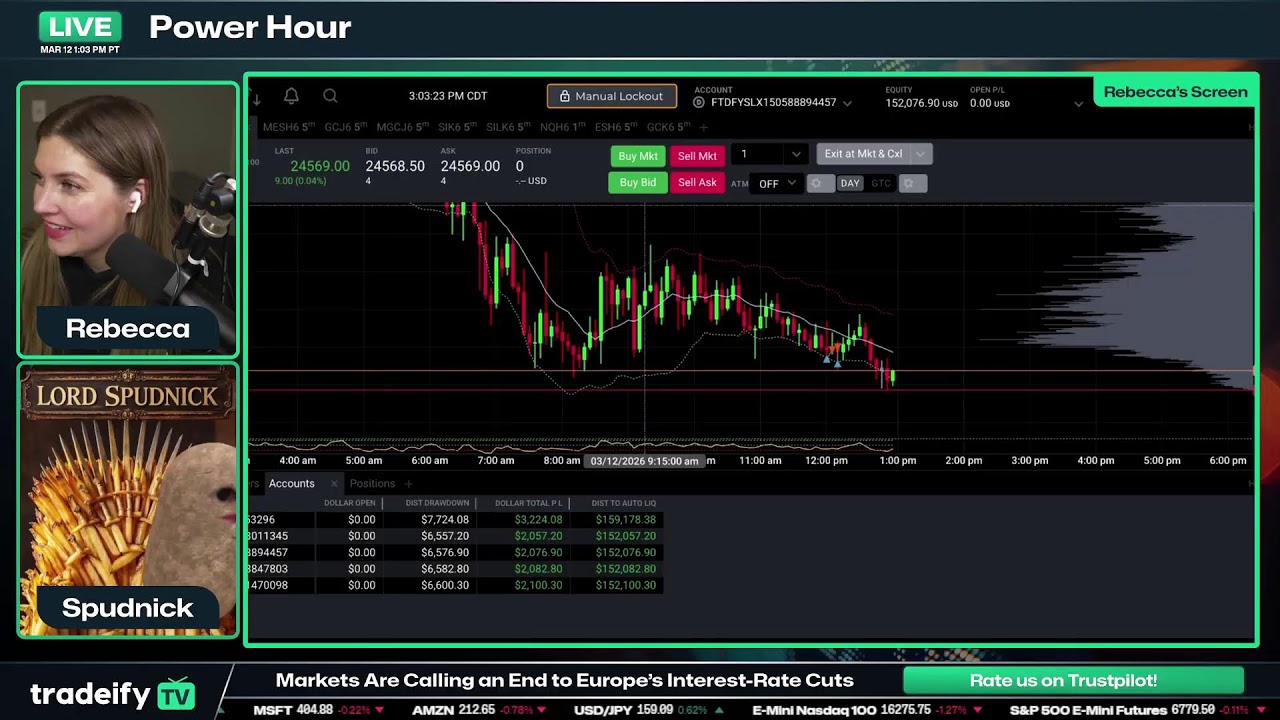Select account row ending 470098
Image resolution: width=1280 pixels, height=720 pixels.
click(x=455, y=585)
